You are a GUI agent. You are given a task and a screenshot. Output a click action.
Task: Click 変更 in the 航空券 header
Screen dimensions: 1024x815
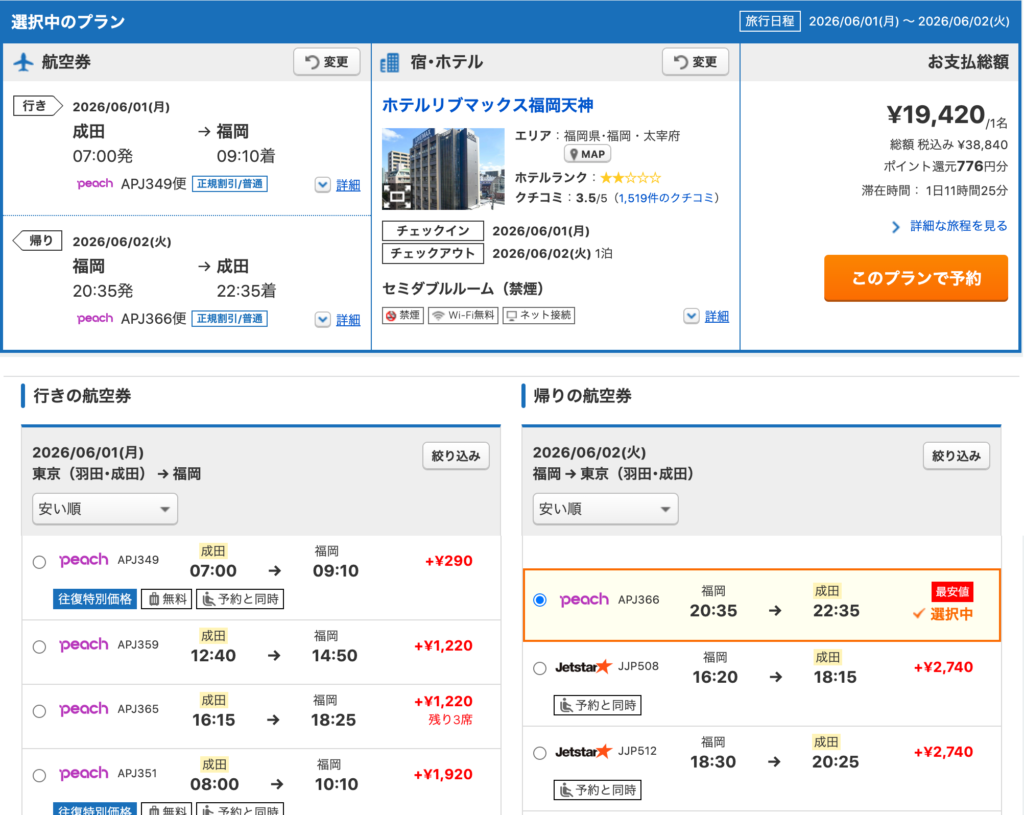pos(327,62)
